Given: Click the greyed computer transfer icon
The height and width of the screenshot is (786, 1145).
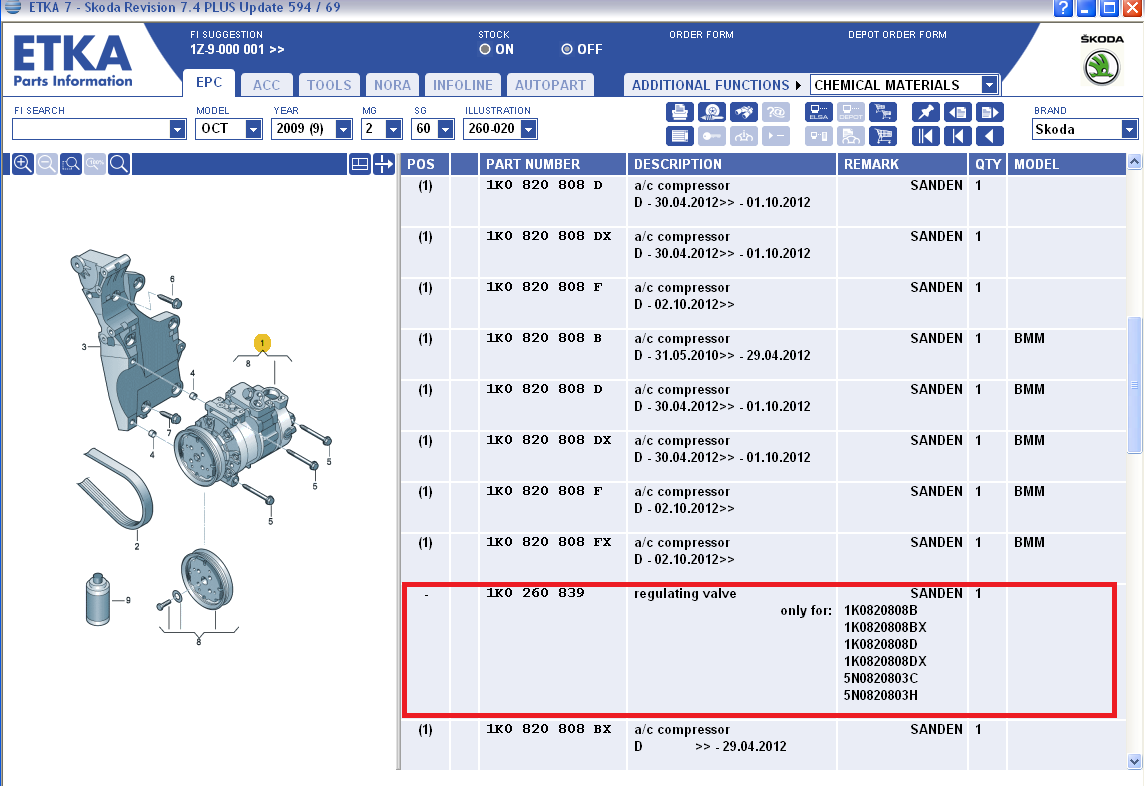Looking at the screenshot, I should 819,136.
